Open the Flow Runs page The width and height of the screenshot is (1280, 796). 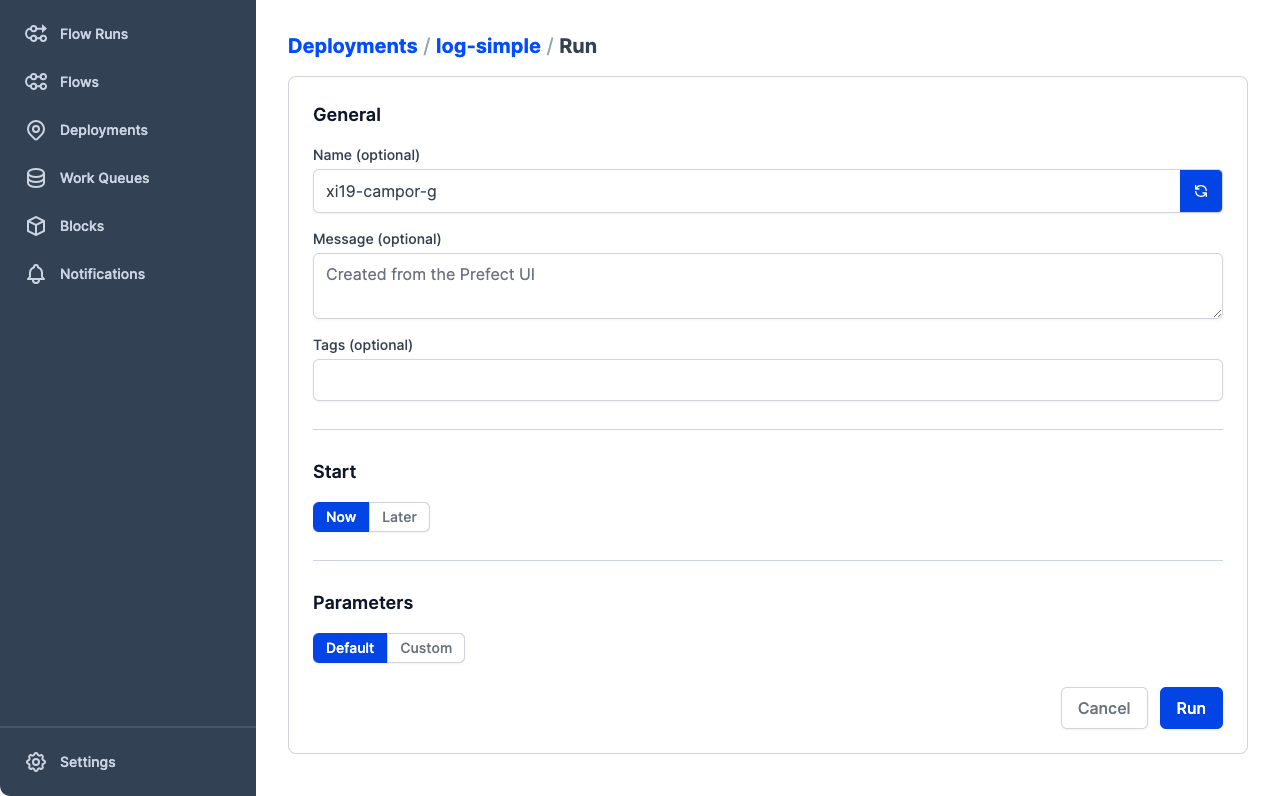pos(94,34)
